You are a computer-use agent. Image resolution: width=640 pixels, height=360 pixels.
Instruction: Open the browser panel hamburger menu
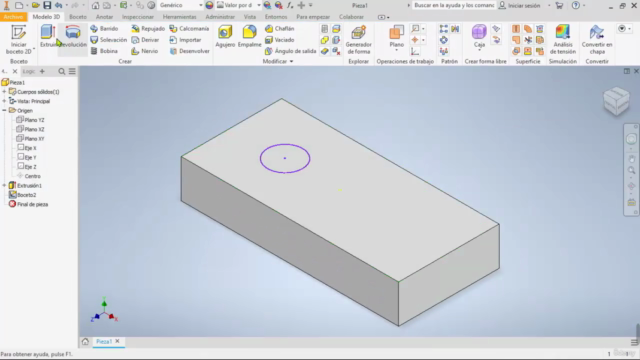pos(72,71)
